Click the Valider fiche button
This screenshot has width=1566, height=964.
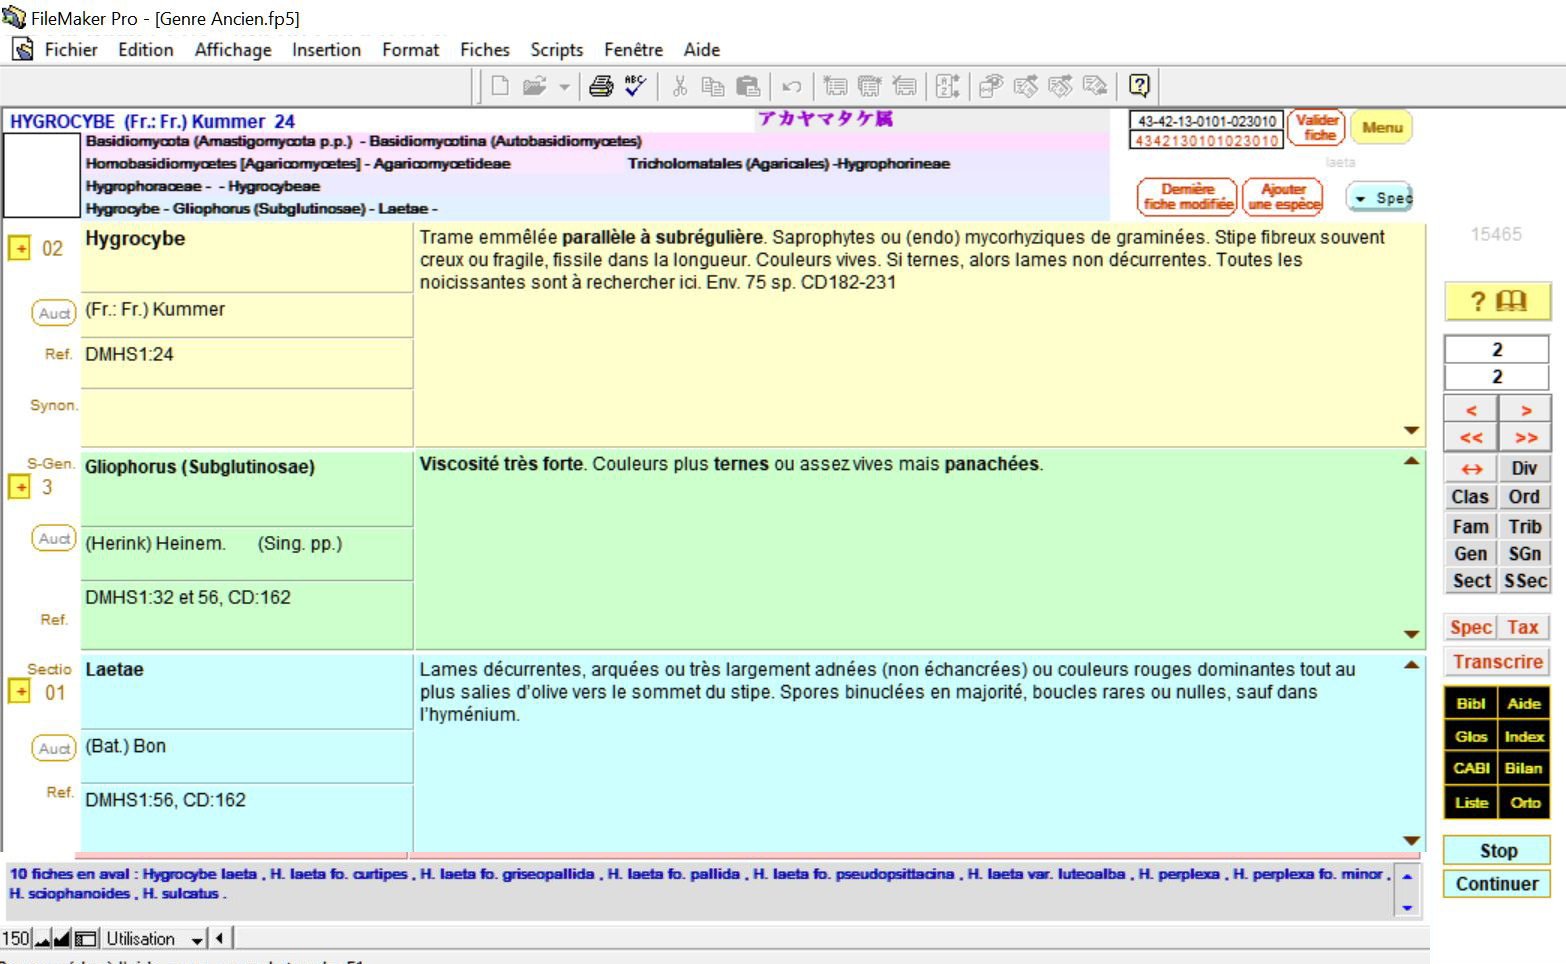point(1317,127)
